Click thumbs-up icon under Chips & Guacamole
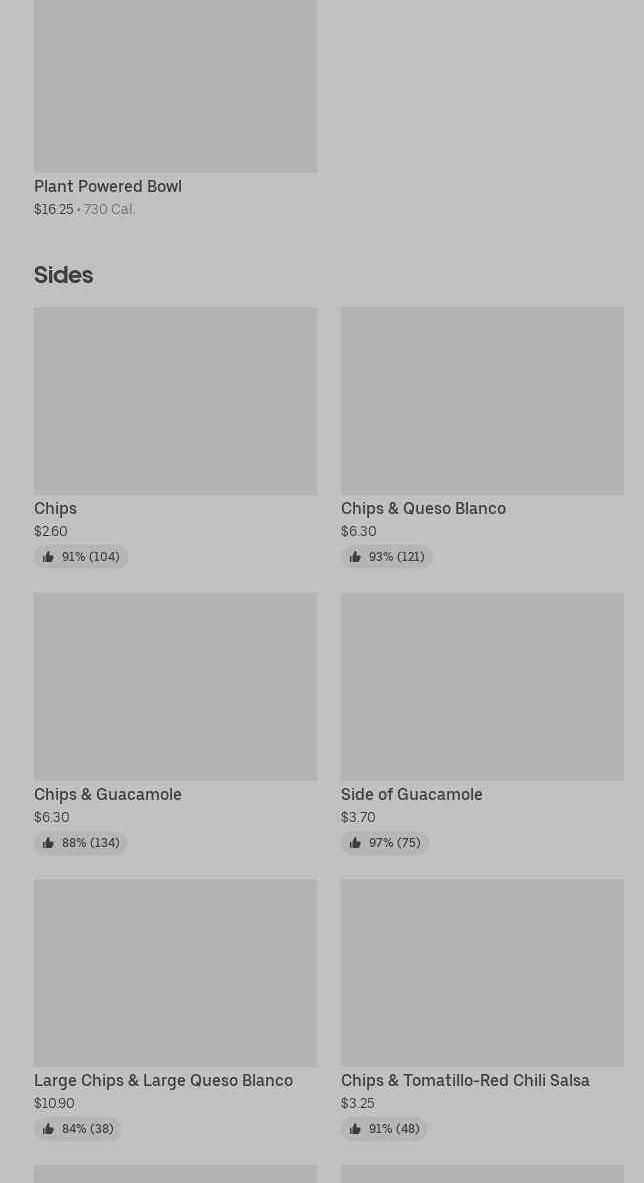Viewport: 644px width, 1183px height. click(48, 843)
